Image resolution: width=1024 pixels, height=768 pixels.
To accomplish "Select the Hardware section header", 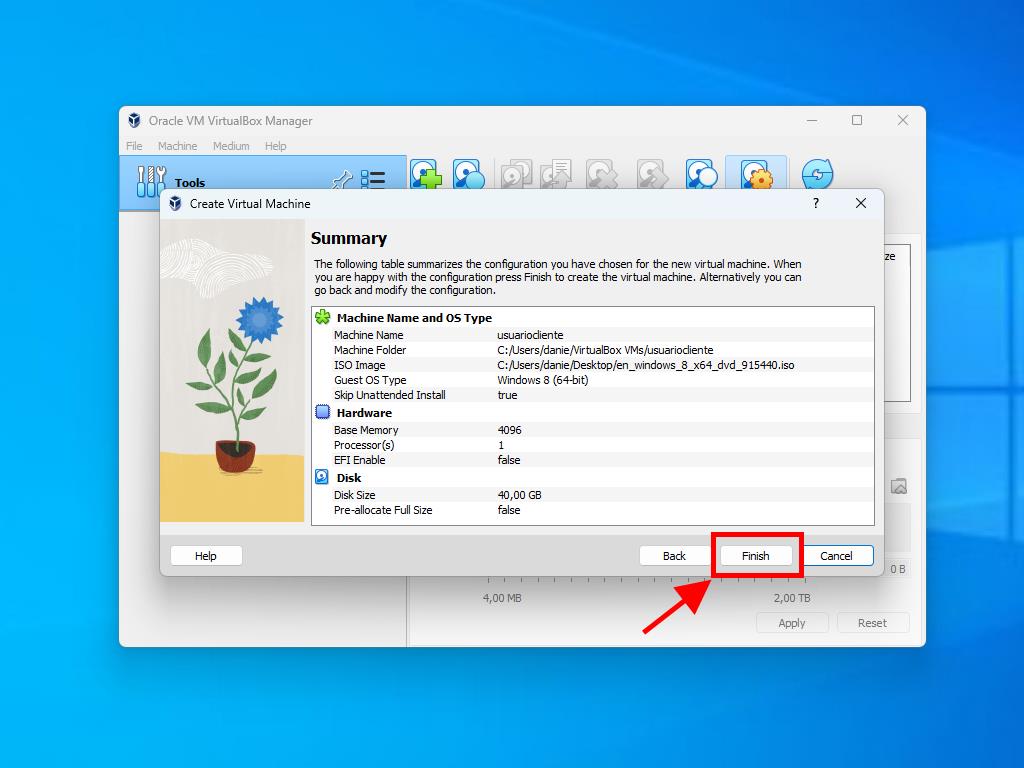I will (x=364, y=413).
